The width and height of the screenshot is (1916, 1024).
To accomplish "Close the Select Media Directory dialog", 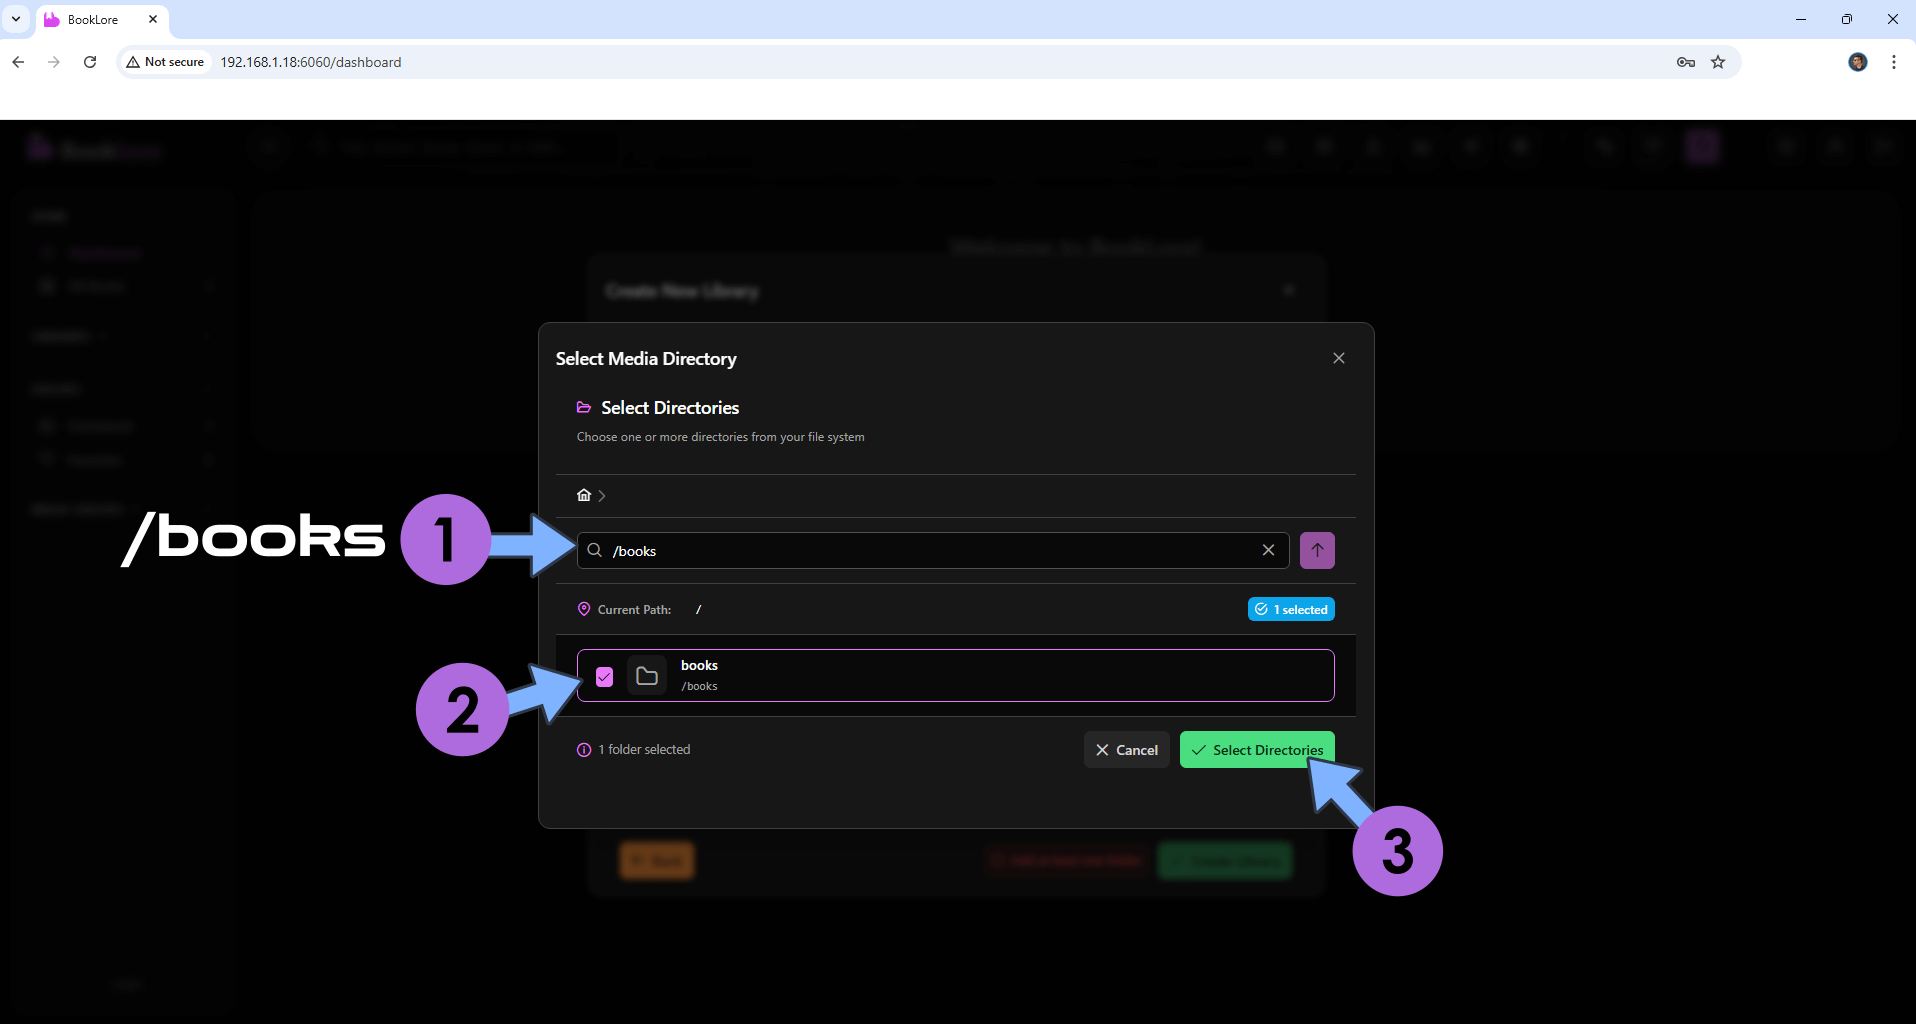I will tap(1339, 358).
